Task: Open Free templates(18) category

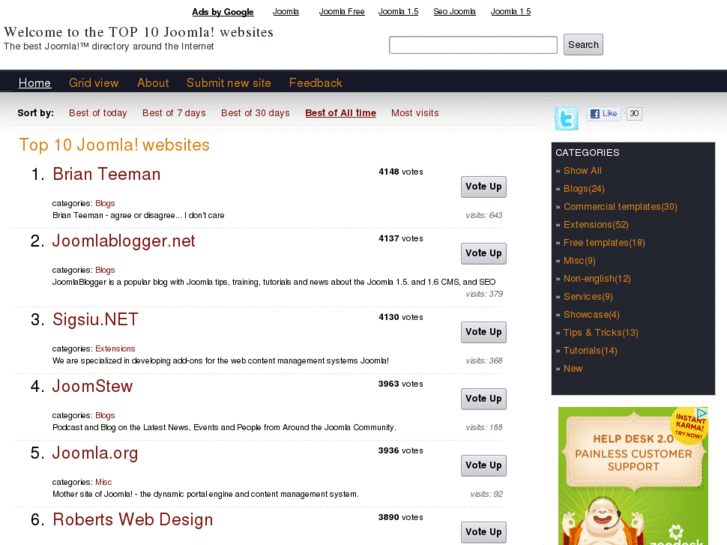Action: coord(604,243)
